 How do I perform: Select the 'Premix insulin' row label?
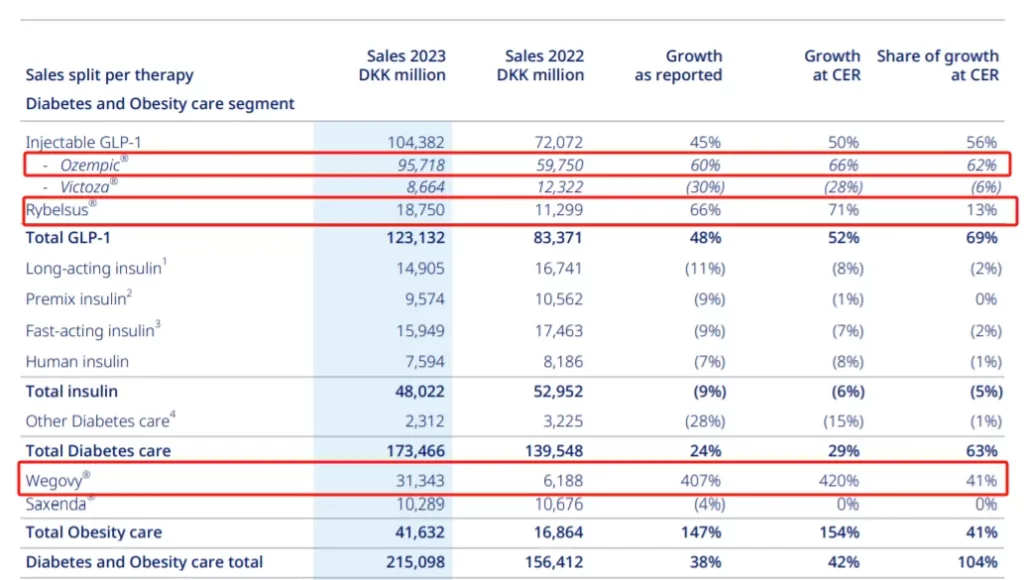click(78, 298)
